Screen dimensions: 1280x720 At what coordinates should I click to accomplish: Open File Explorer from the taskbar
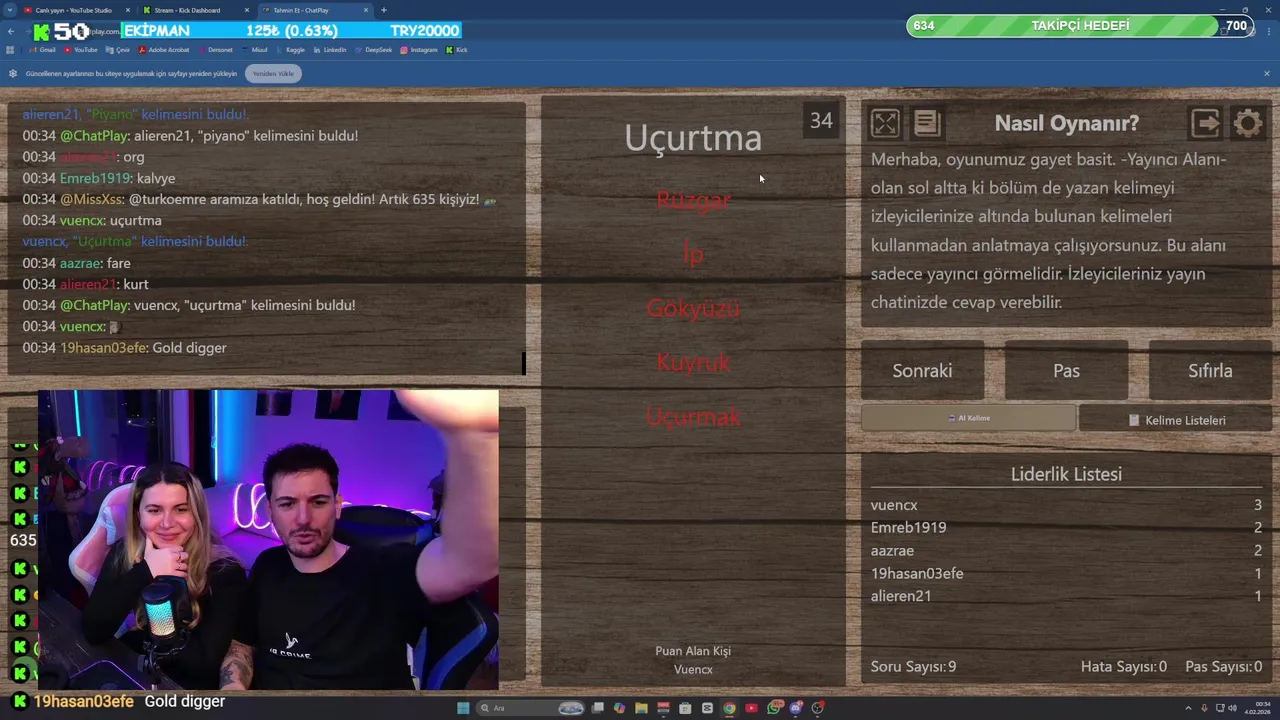[641, 708]
